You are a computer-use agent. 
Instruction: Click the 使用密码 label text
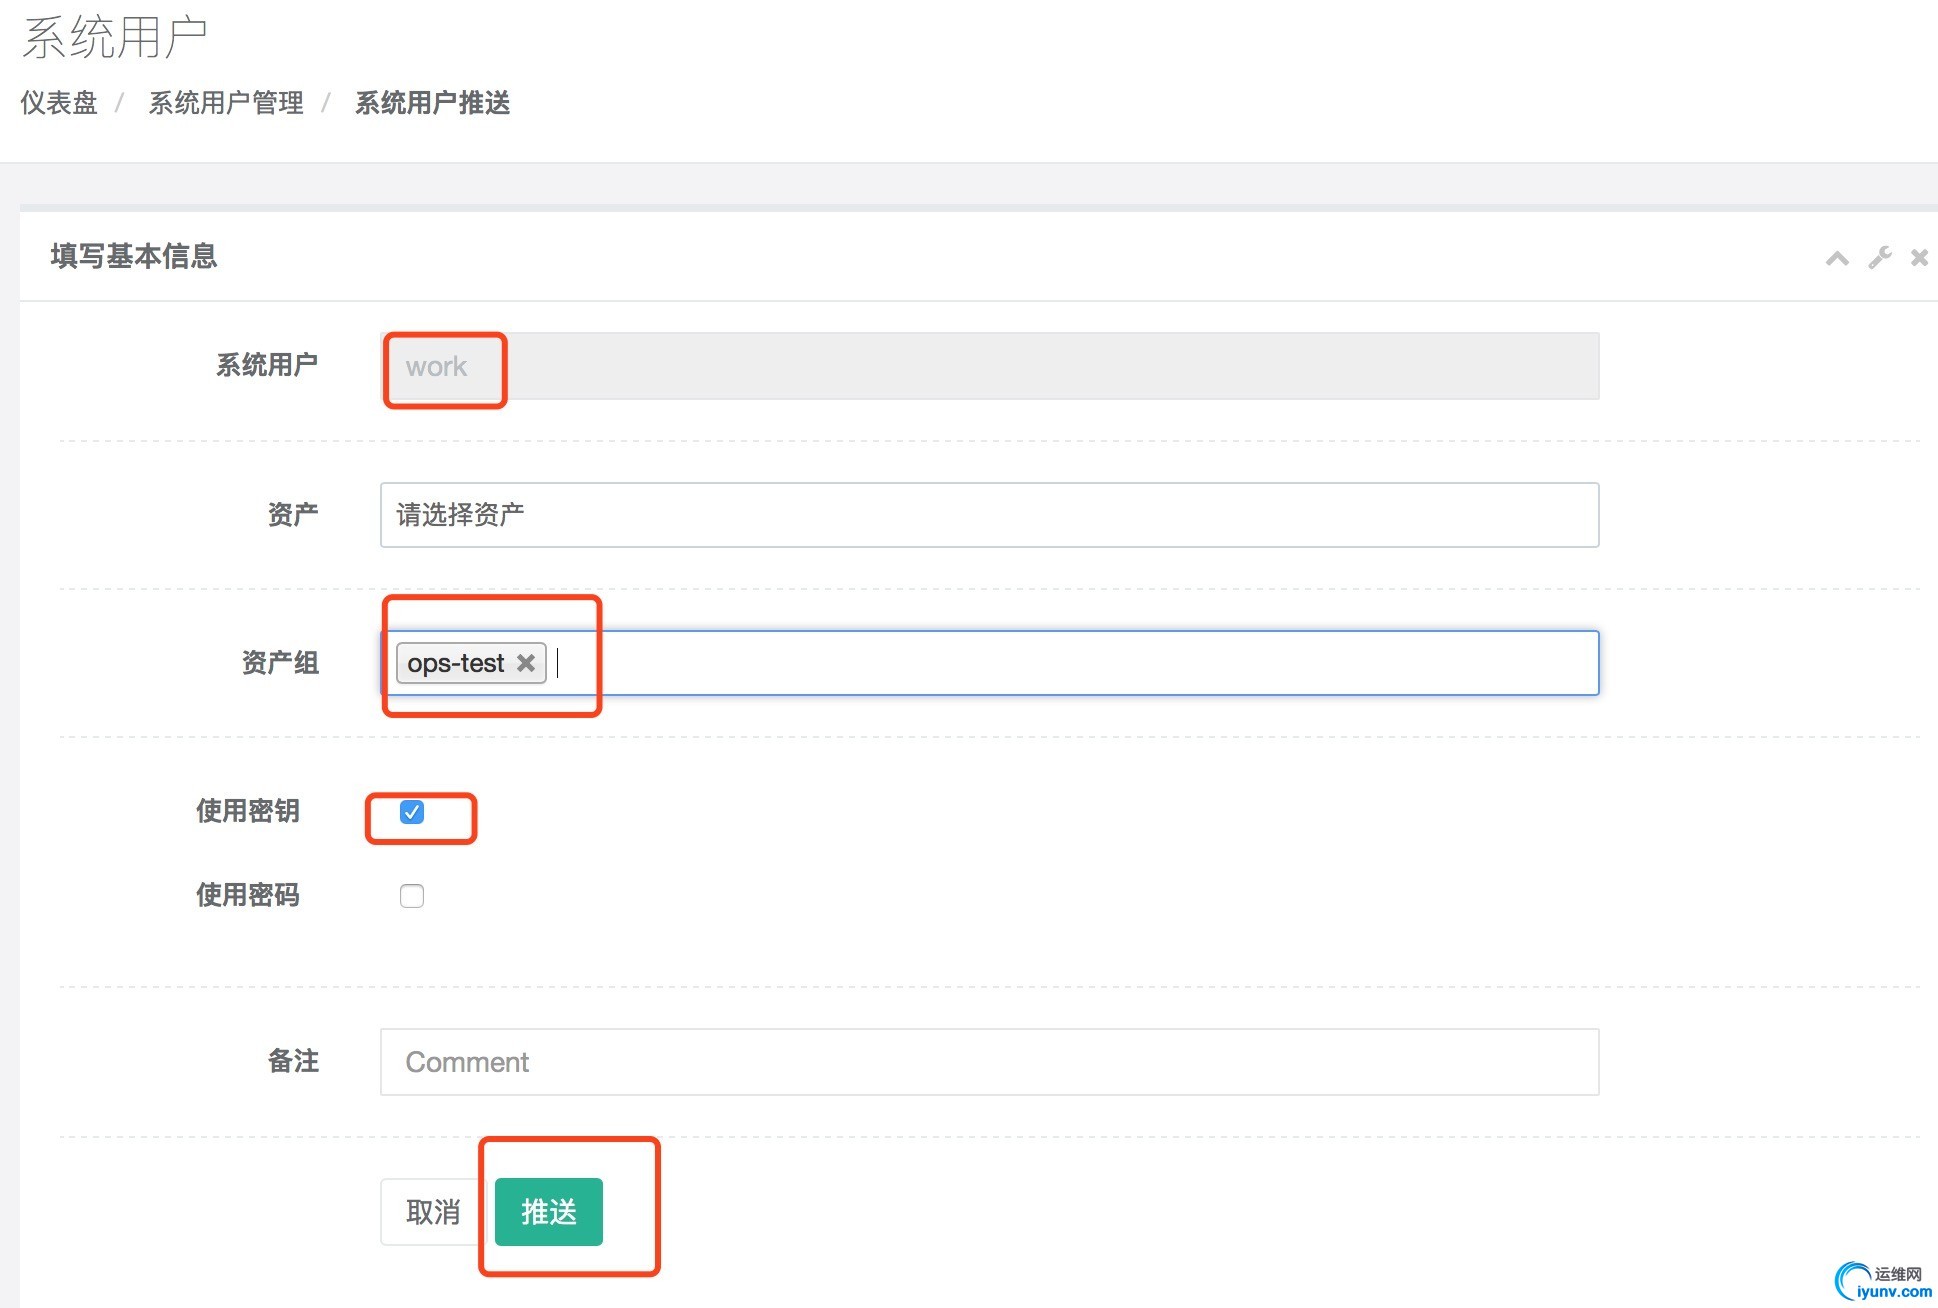248,895
